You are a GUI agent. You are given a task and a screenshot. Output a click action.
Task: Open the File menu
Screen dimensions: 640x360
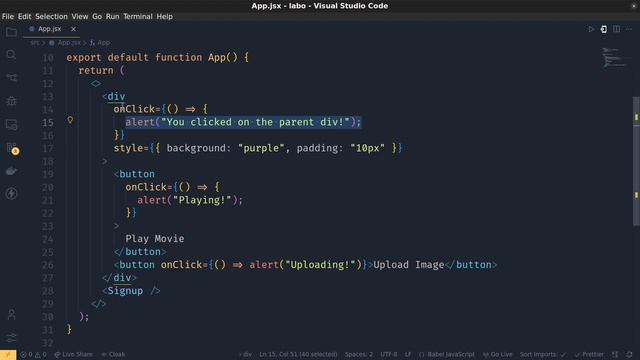point(8,17)
